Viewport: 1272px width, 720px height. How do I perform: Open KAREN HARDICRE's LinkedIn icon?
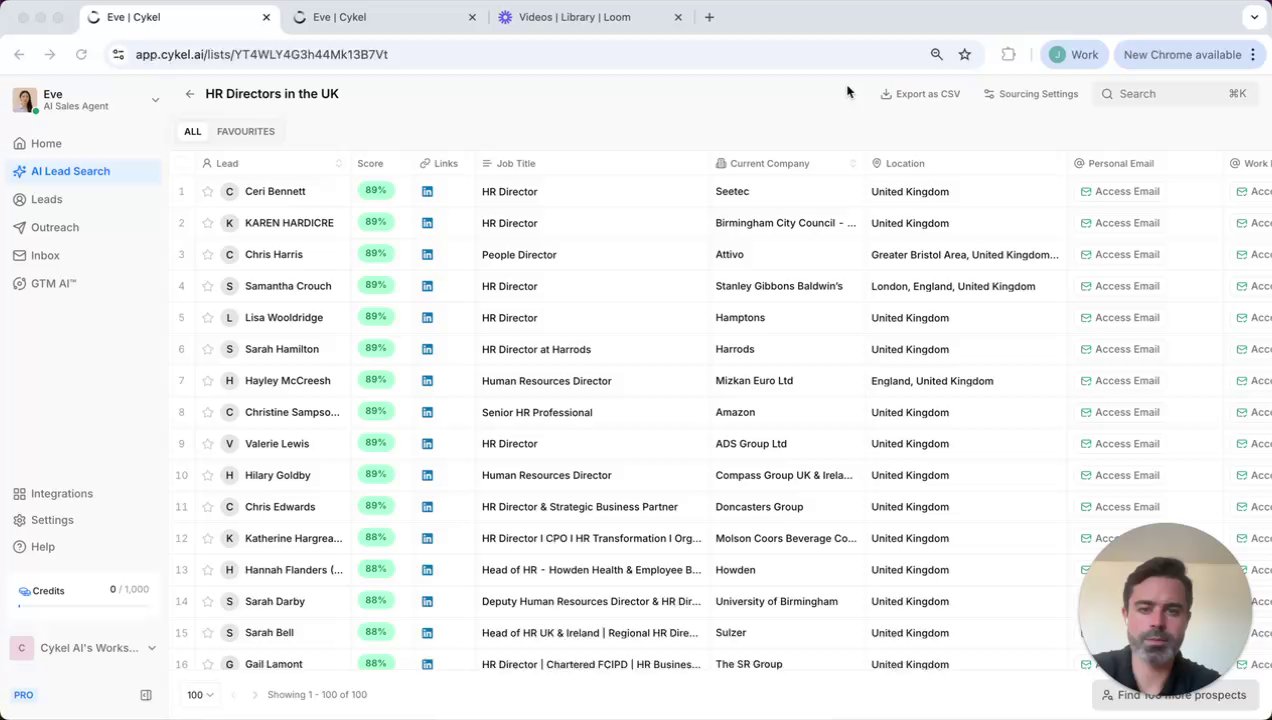pos(427,223)
